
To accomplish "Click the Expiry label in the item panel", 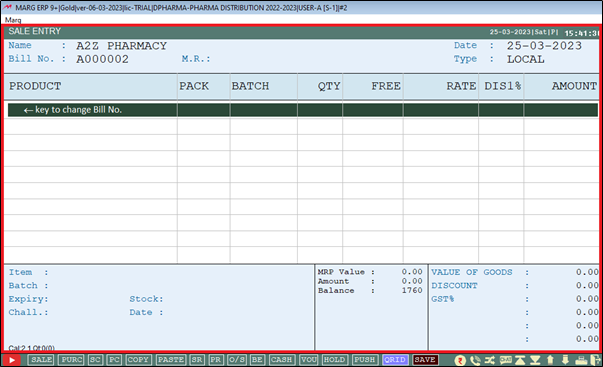I will coord(28,299).
